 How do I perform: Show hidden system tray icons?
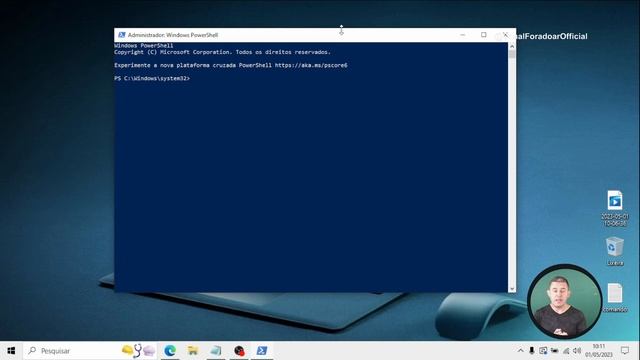tap(520, 350)
